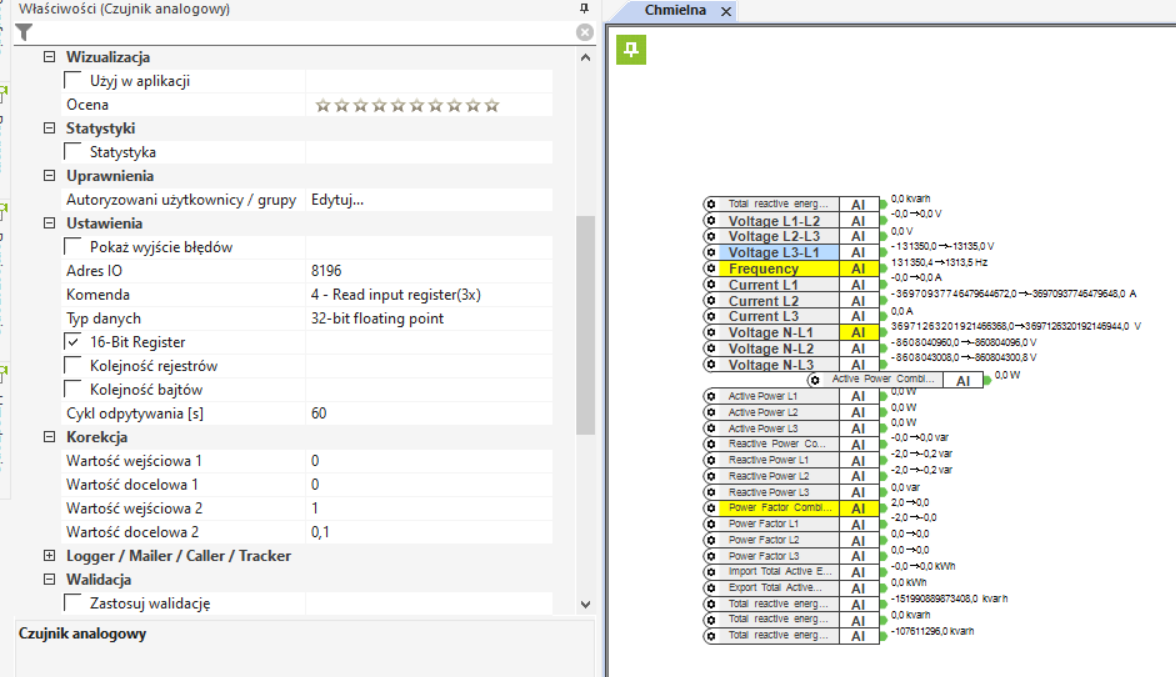Viewport: 1176px width, 677px height.
Task: Click the gear icon of Voltage L1-L2 block
Action: click(x=711, y=220)
